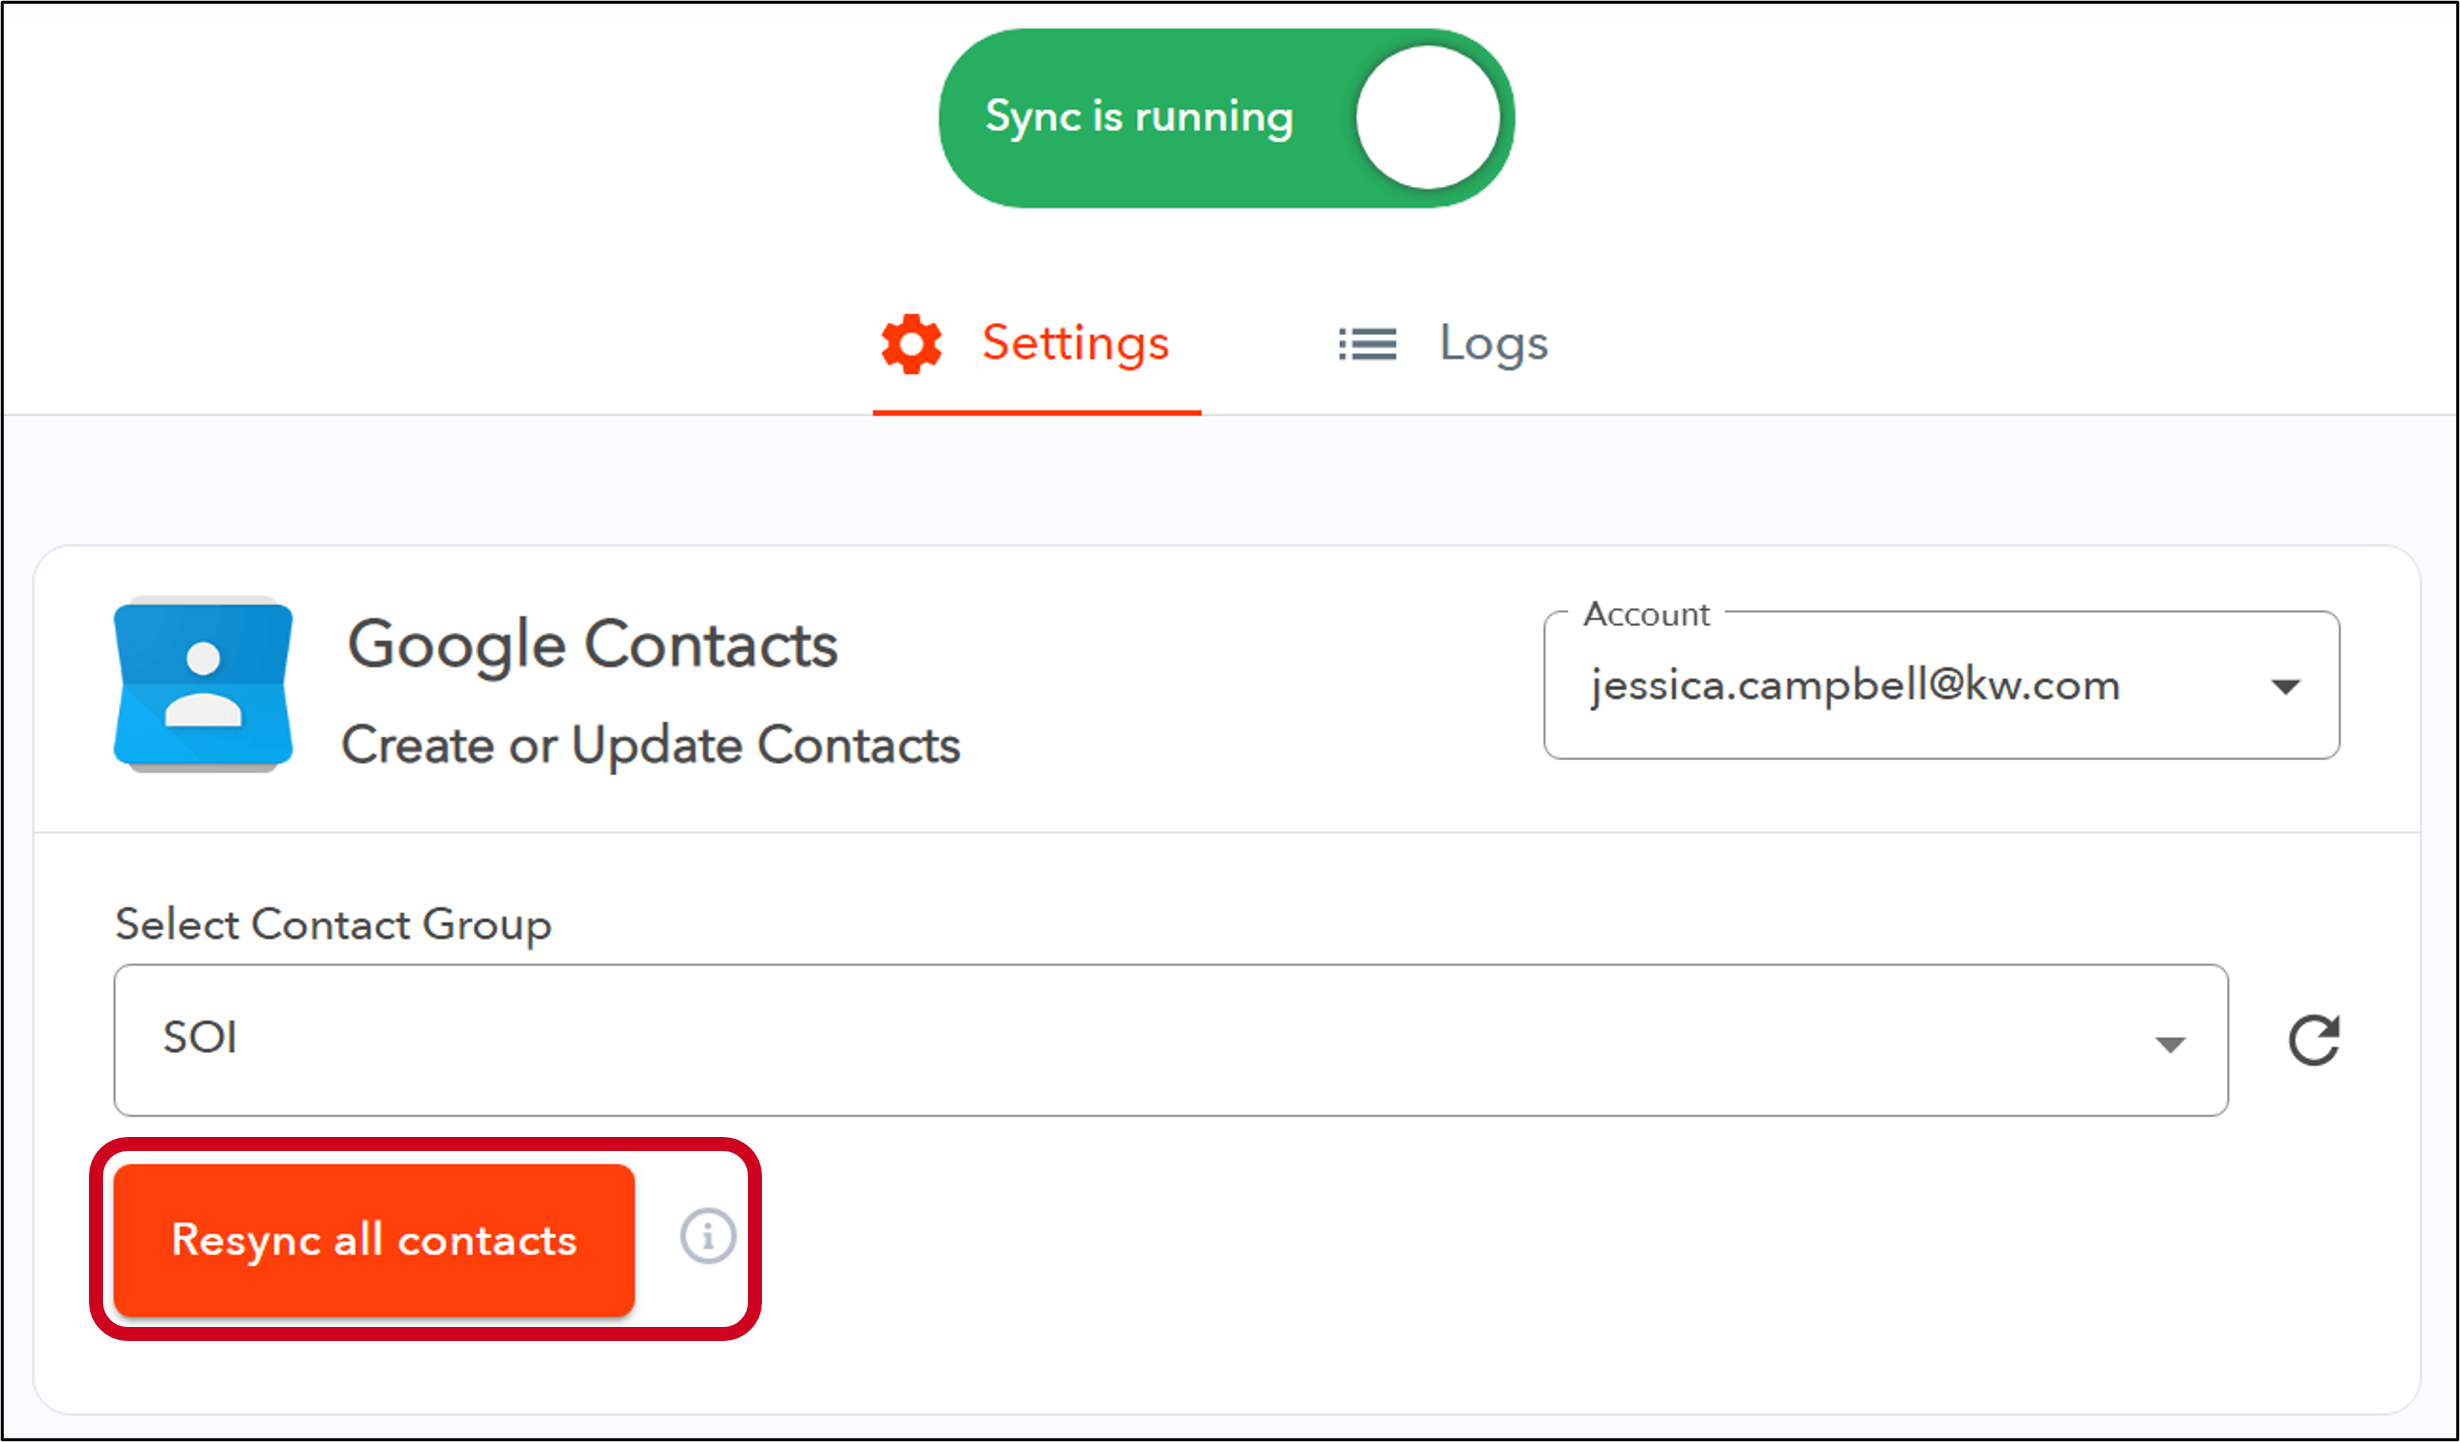Click the Google Contacts heading

(x=592, y=644)
